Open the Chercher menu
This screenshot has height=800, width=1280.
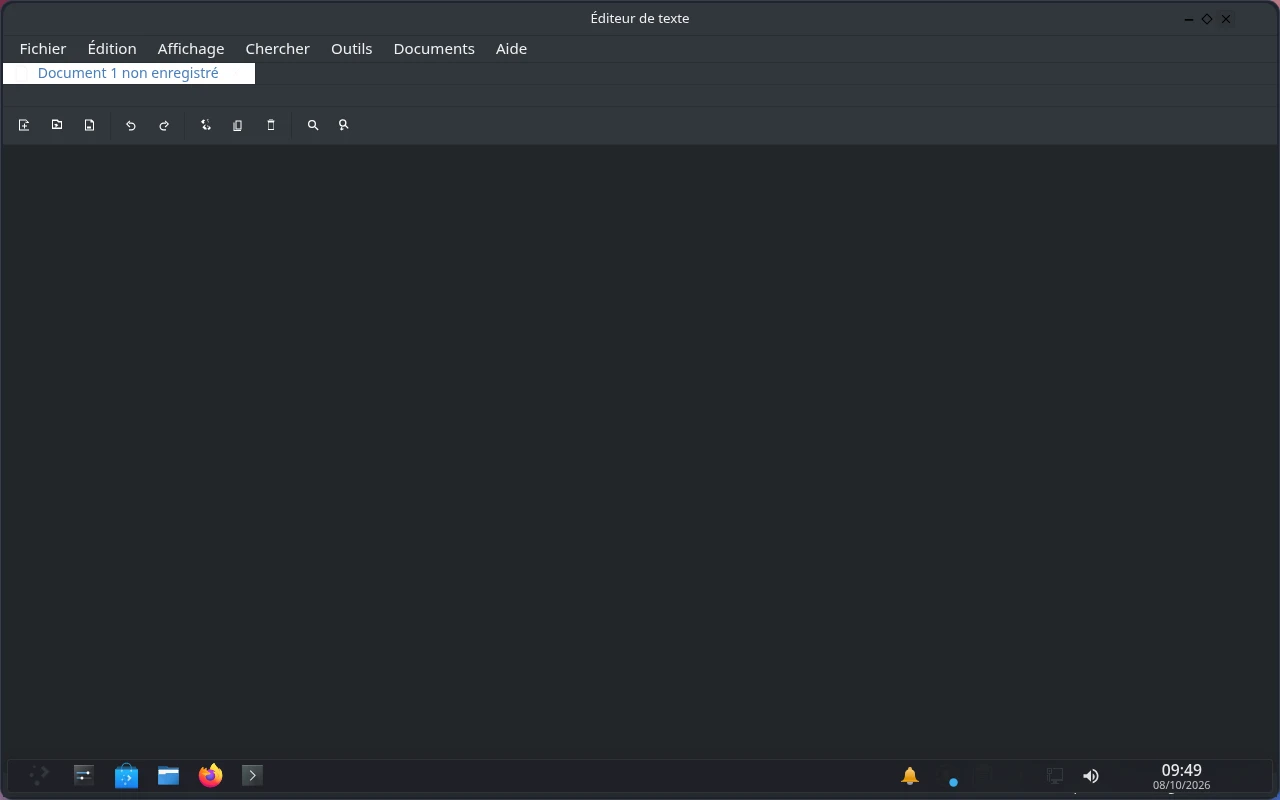pyautogui.click(x=278, y=48)
